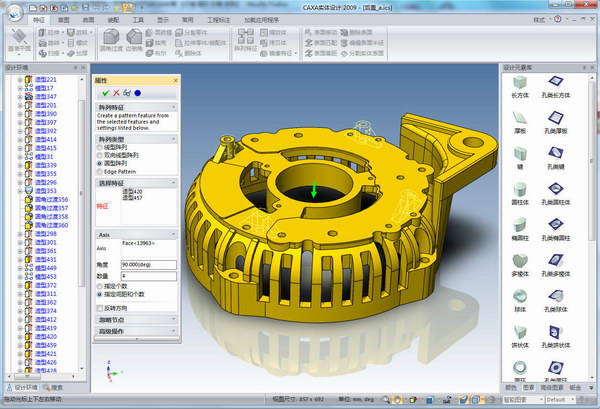Choose the 线型阵列 linear pattern radio button
Screen dimensions: 600x409
tap(100, 147)
